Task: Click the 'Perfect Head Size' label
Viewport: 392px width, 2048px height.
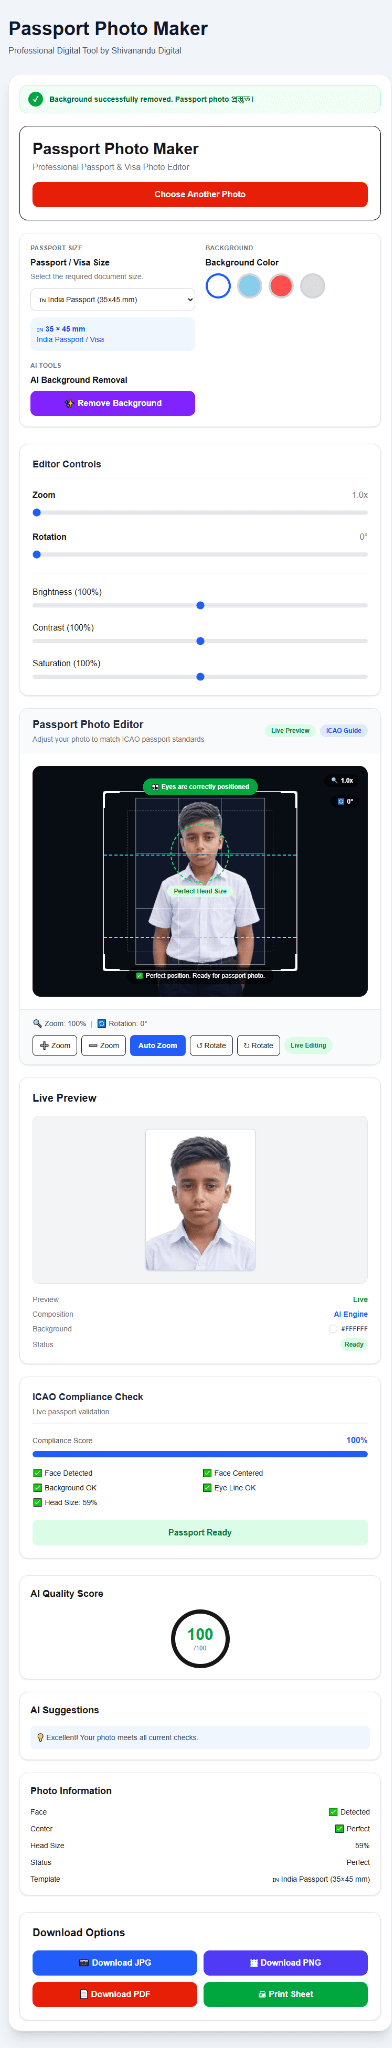Action: tap(200, 890)
